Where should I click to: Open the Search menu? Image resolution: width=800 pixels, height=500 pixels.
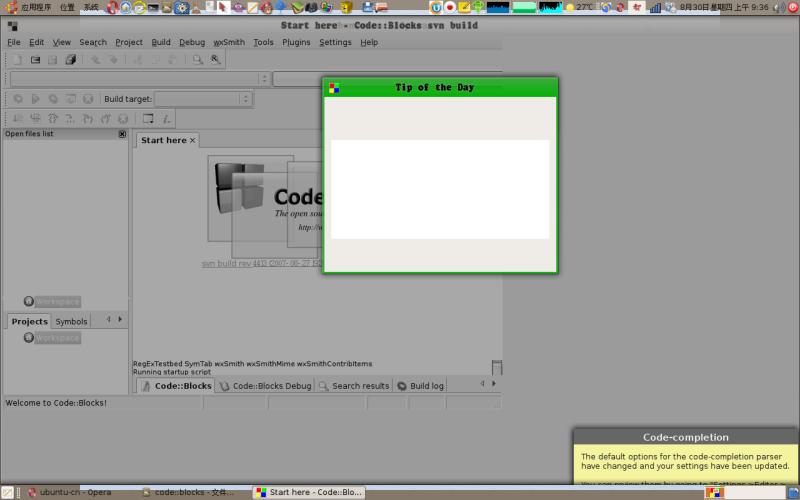93,42
